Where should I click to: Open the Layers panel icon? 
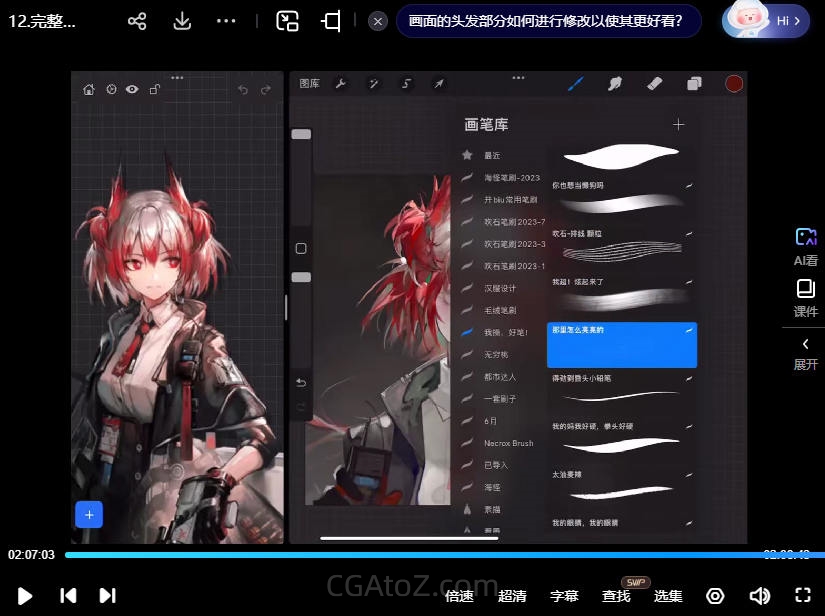point(694,84)
